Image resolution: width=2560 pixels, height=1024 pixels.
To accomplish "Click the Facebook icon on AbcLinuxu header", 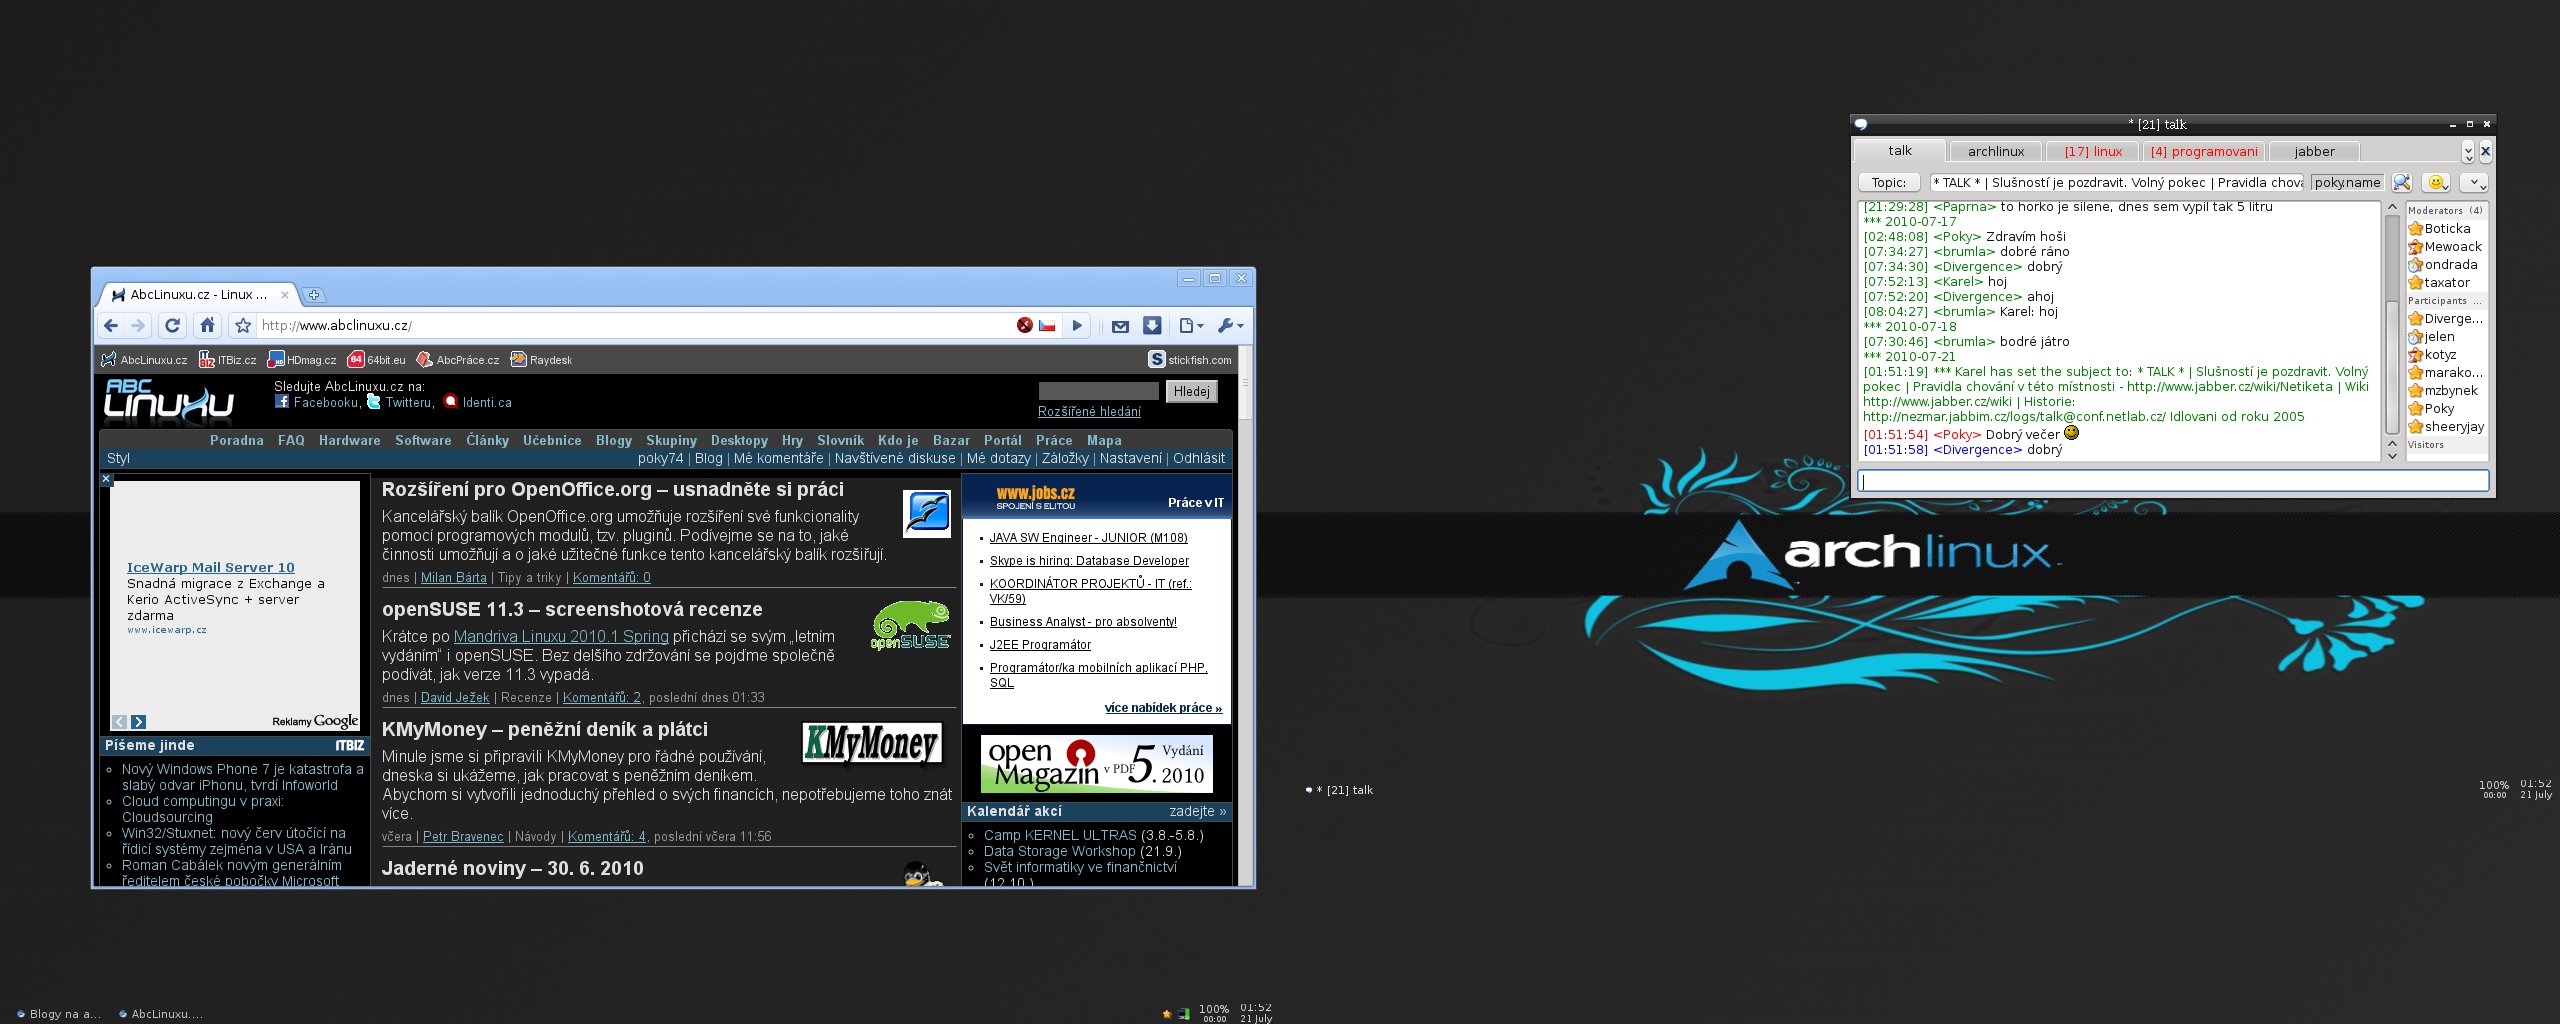I will pos(282,402).
